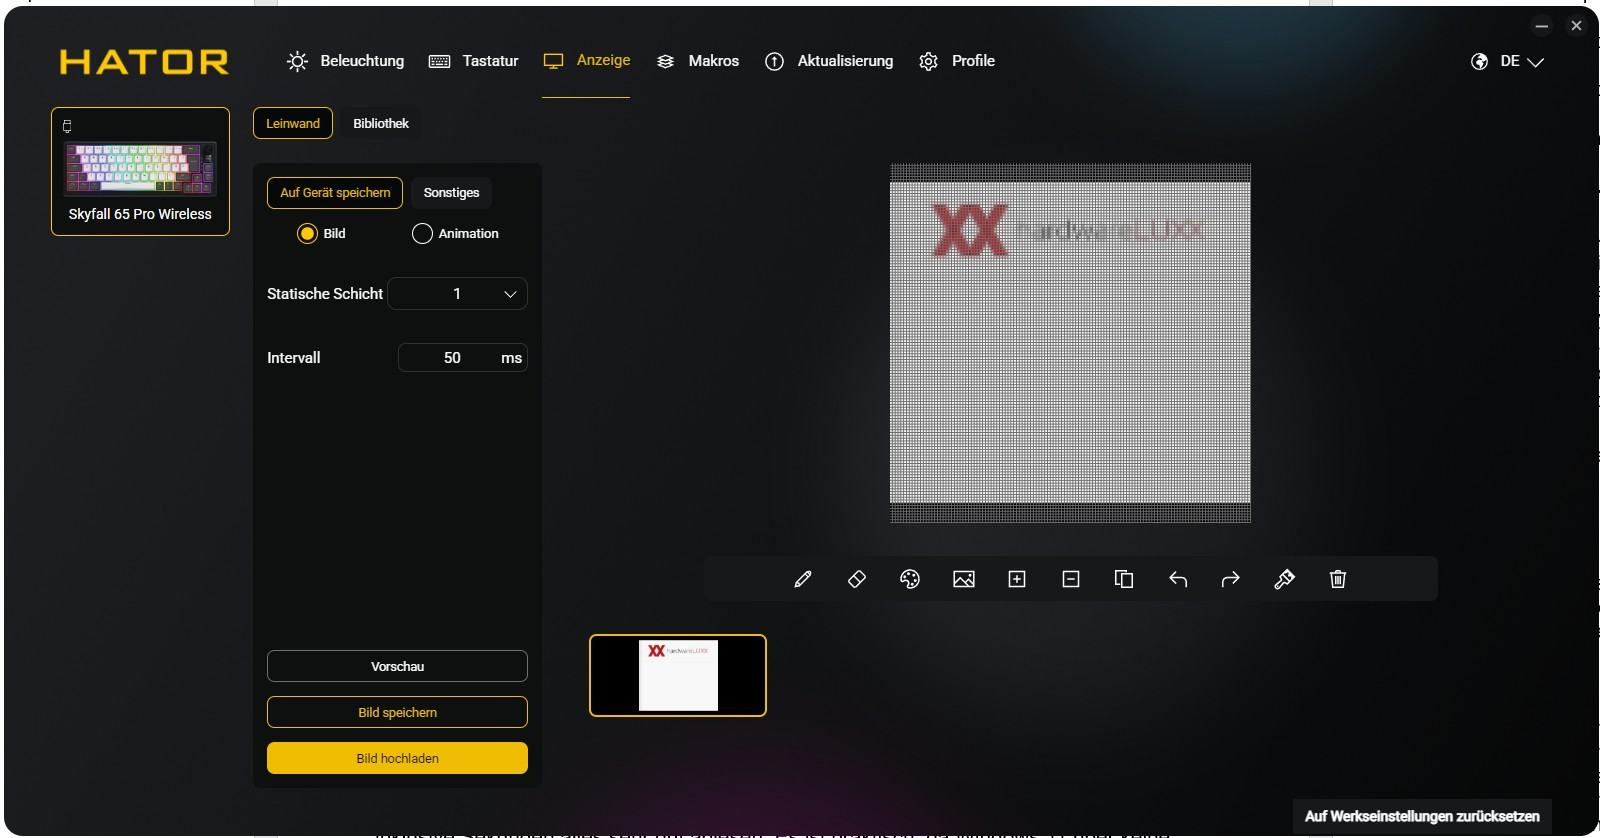Minimize the HATOR window
This screenshot has width=1600, height=838.
point(1542,26)
